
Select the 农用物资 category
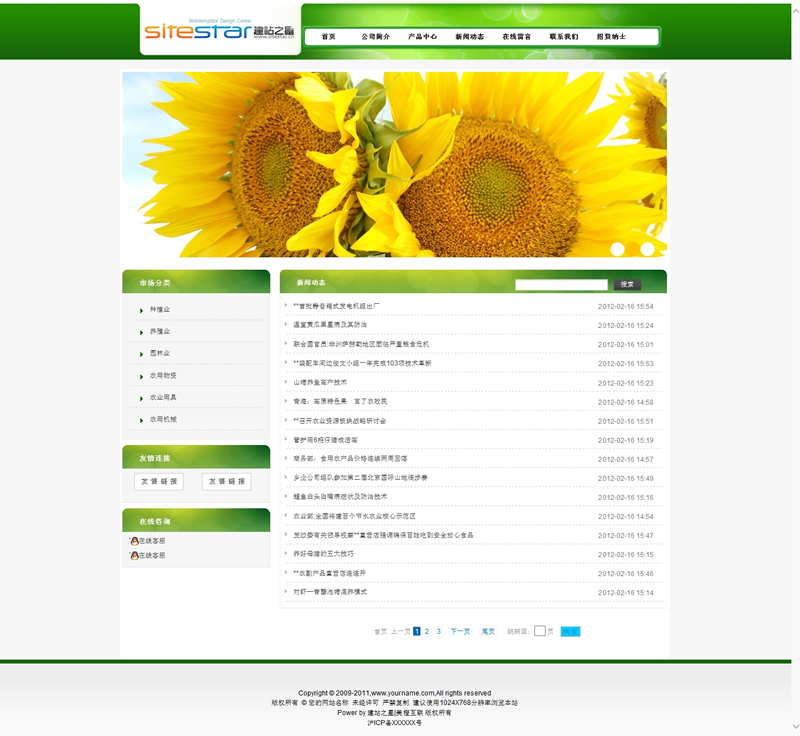[163, 376]
